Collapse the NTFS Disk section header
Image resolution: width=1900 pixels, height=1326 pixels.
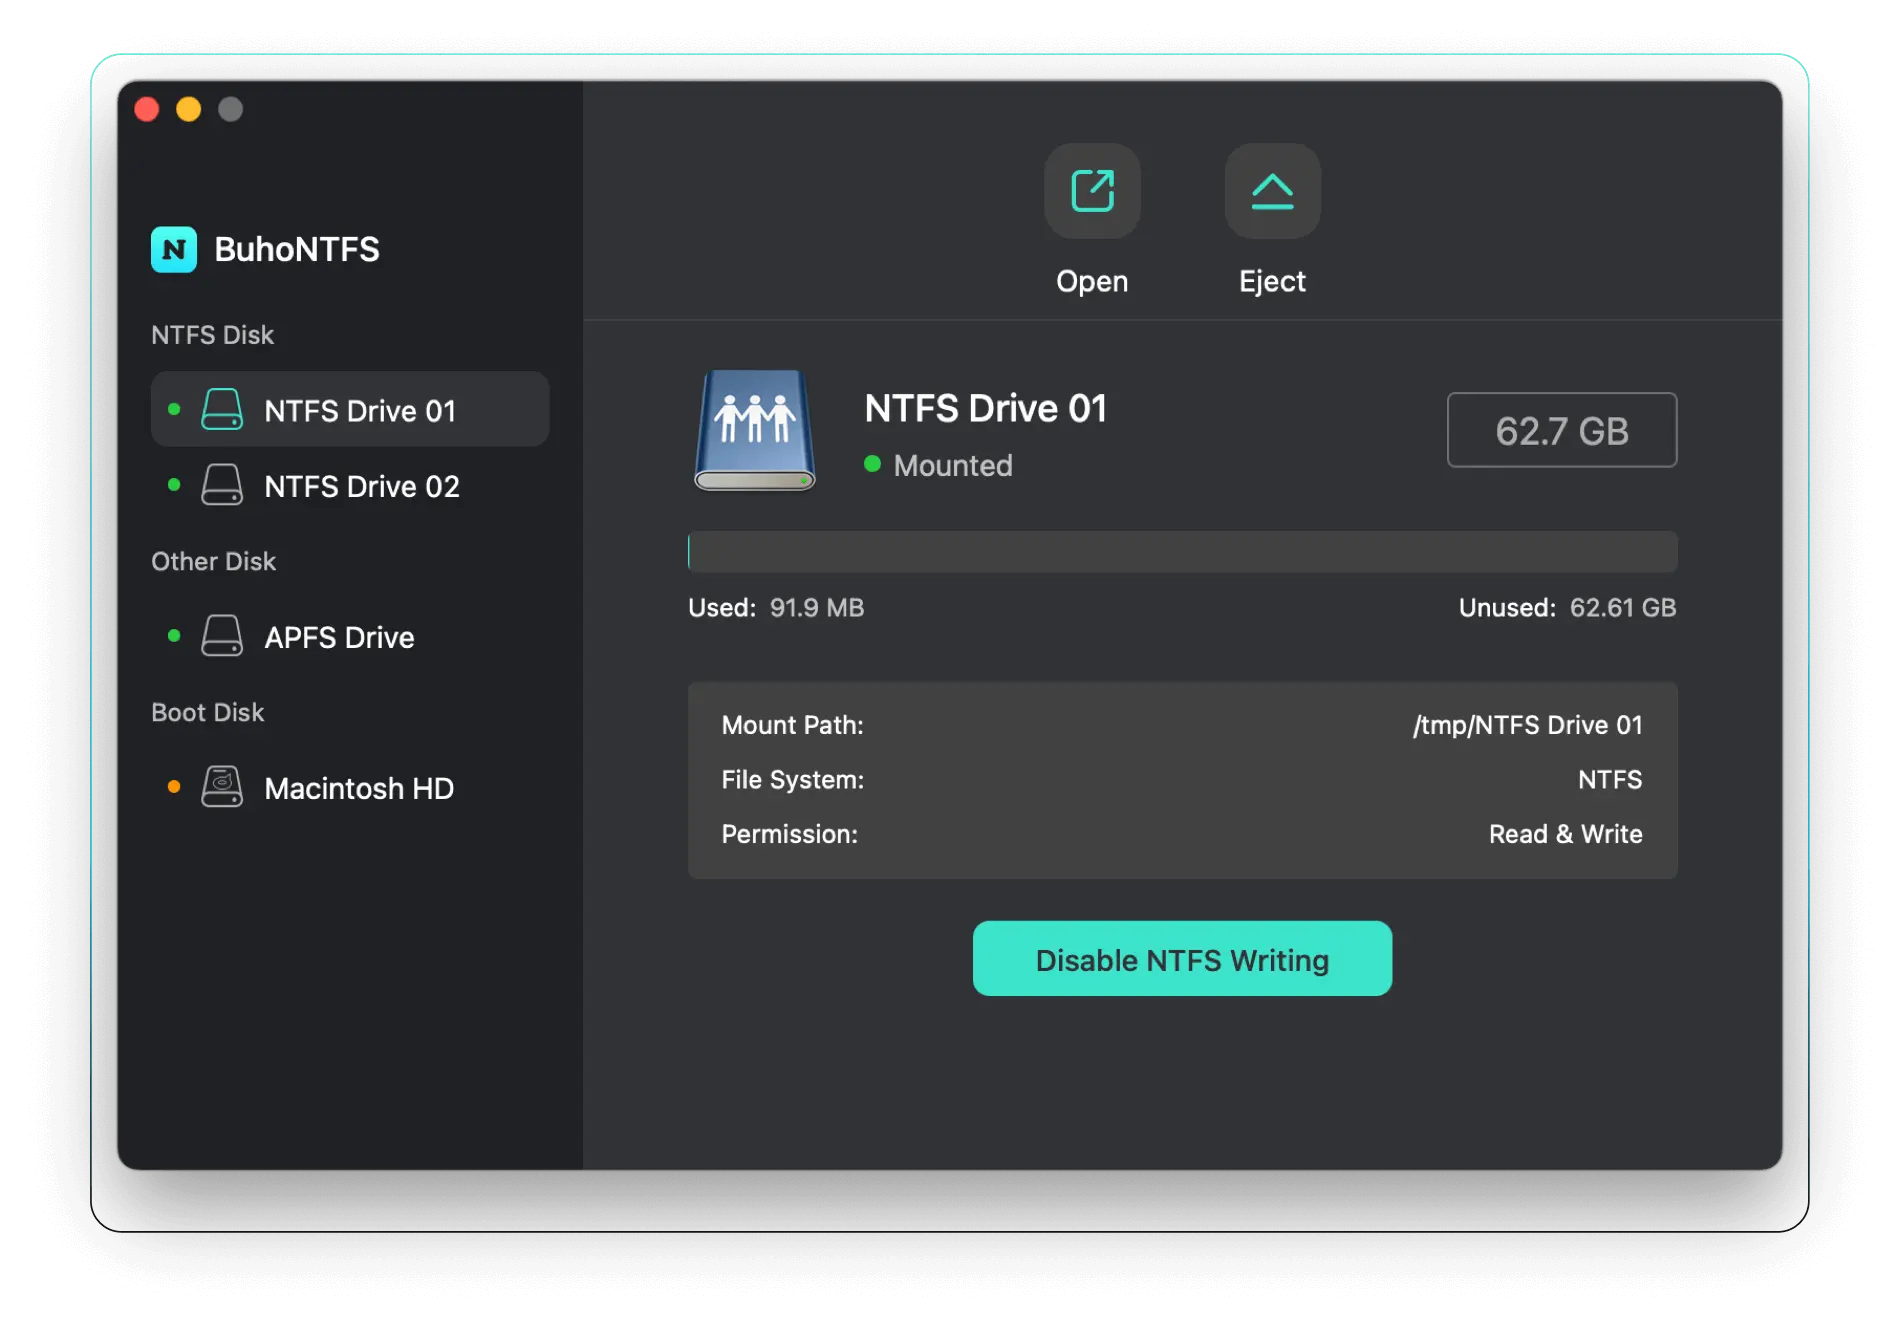[x=212, y=334]
